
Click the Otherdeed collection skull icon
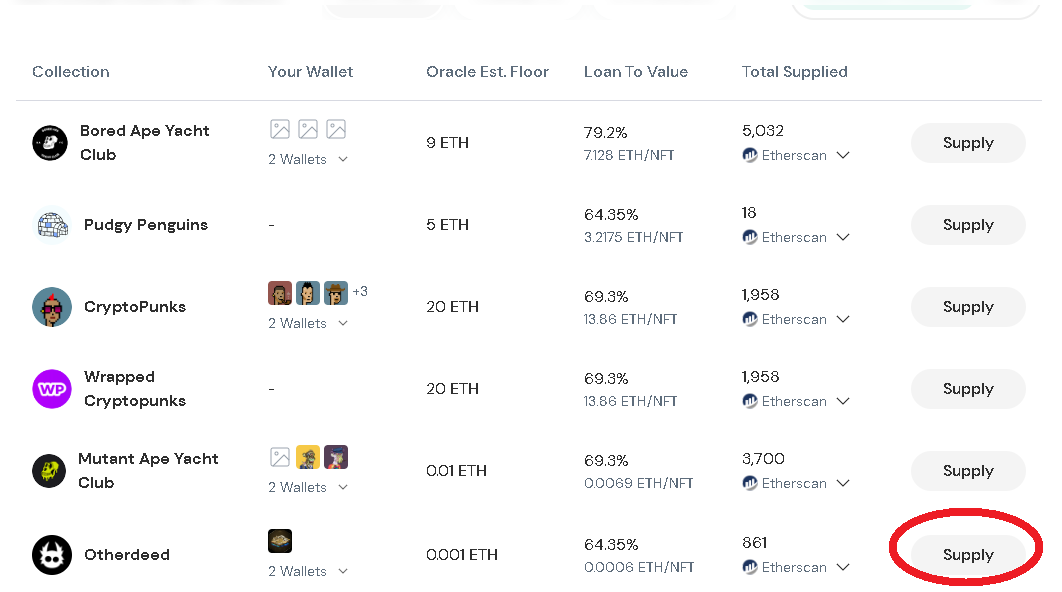51,555
